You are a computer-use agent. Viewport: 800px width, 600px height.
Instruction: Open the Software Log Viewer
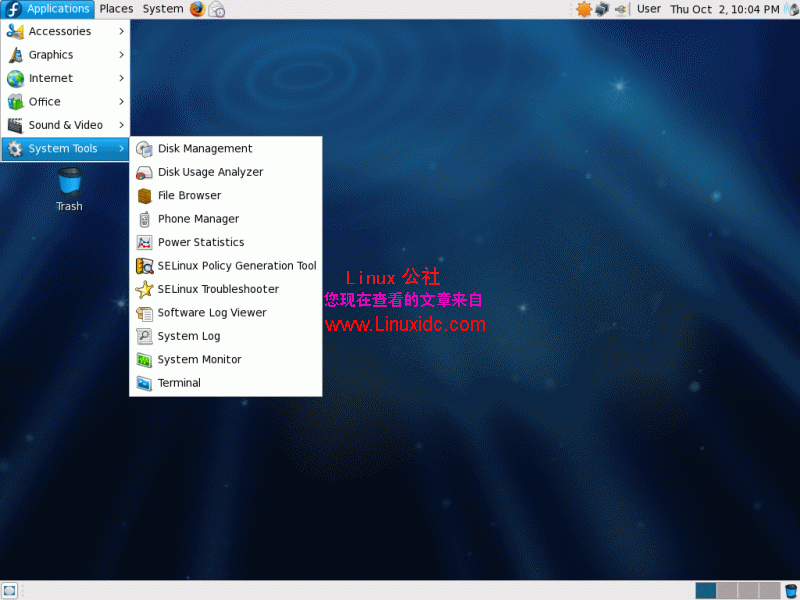pyautogui.click(x=211, y=312)
